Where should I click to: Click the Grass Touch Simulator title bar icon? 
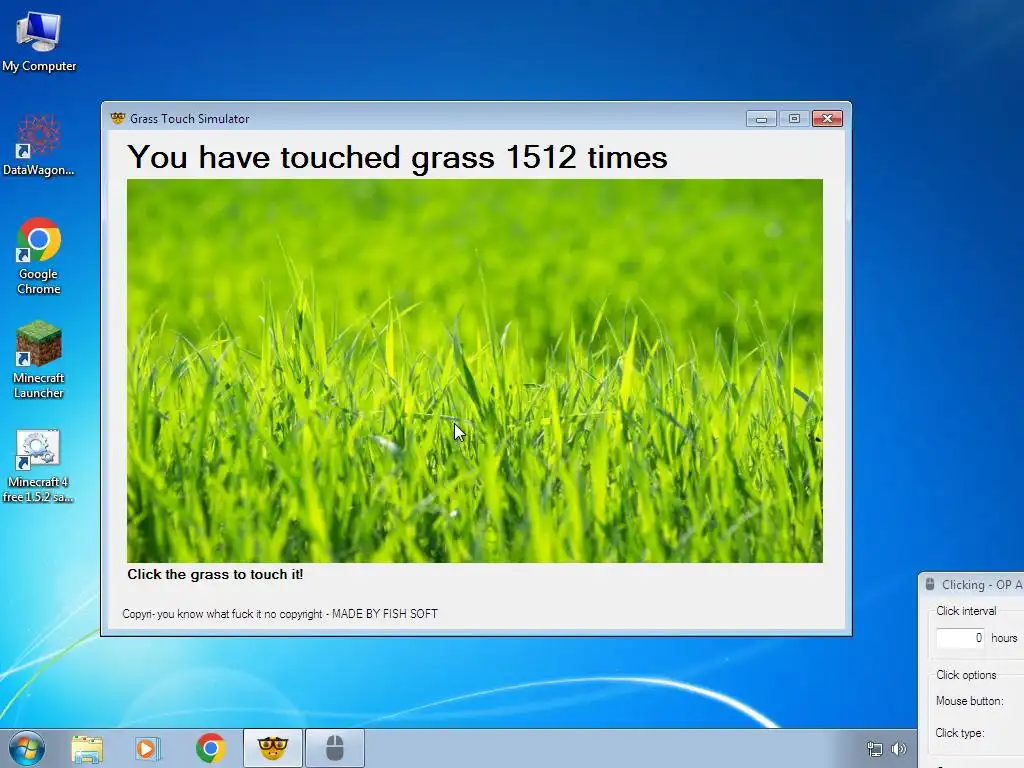pyautogui.click(x=118, y=118)
